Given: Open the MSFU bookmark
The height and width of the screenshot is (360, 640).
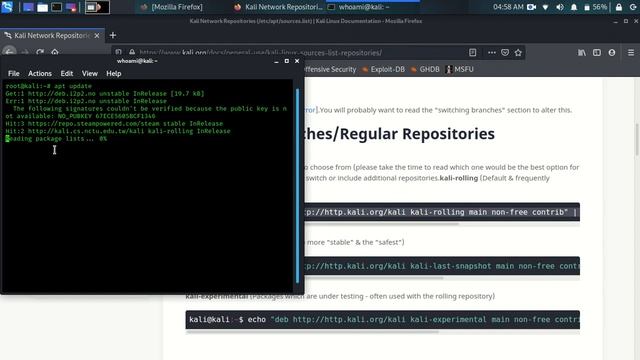Looking at the screenshot, I should [x=460, y=69].
